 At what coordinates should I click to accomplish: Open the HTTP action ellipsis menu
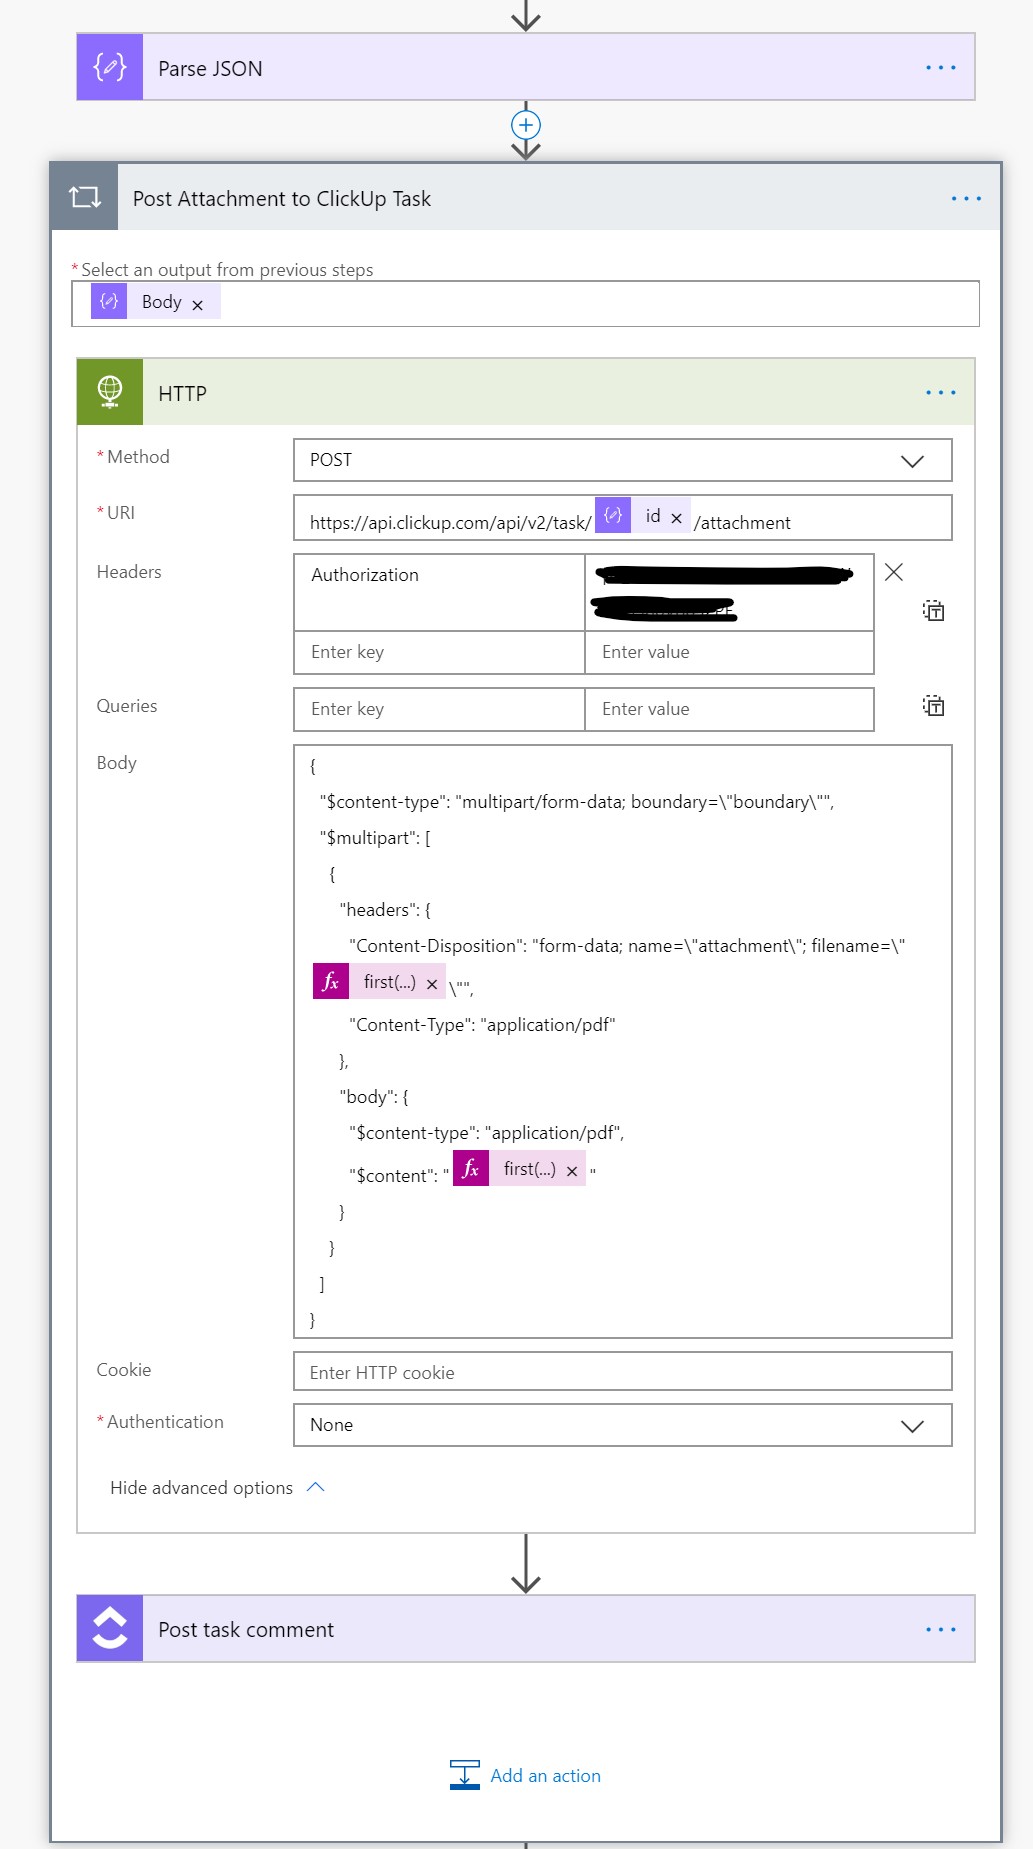[940, 393]
